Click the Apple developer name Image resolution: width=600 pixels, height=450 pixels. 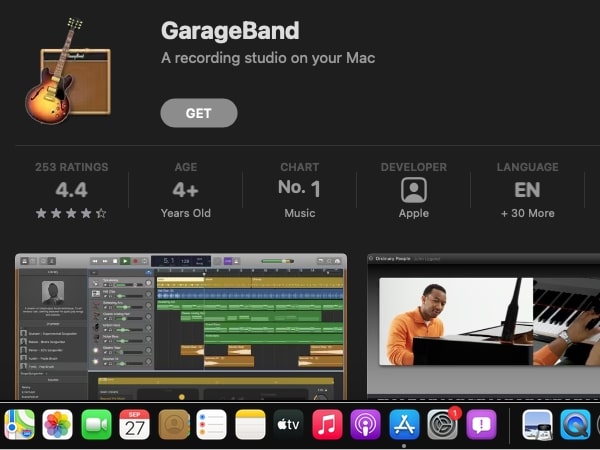coord(414,214)
